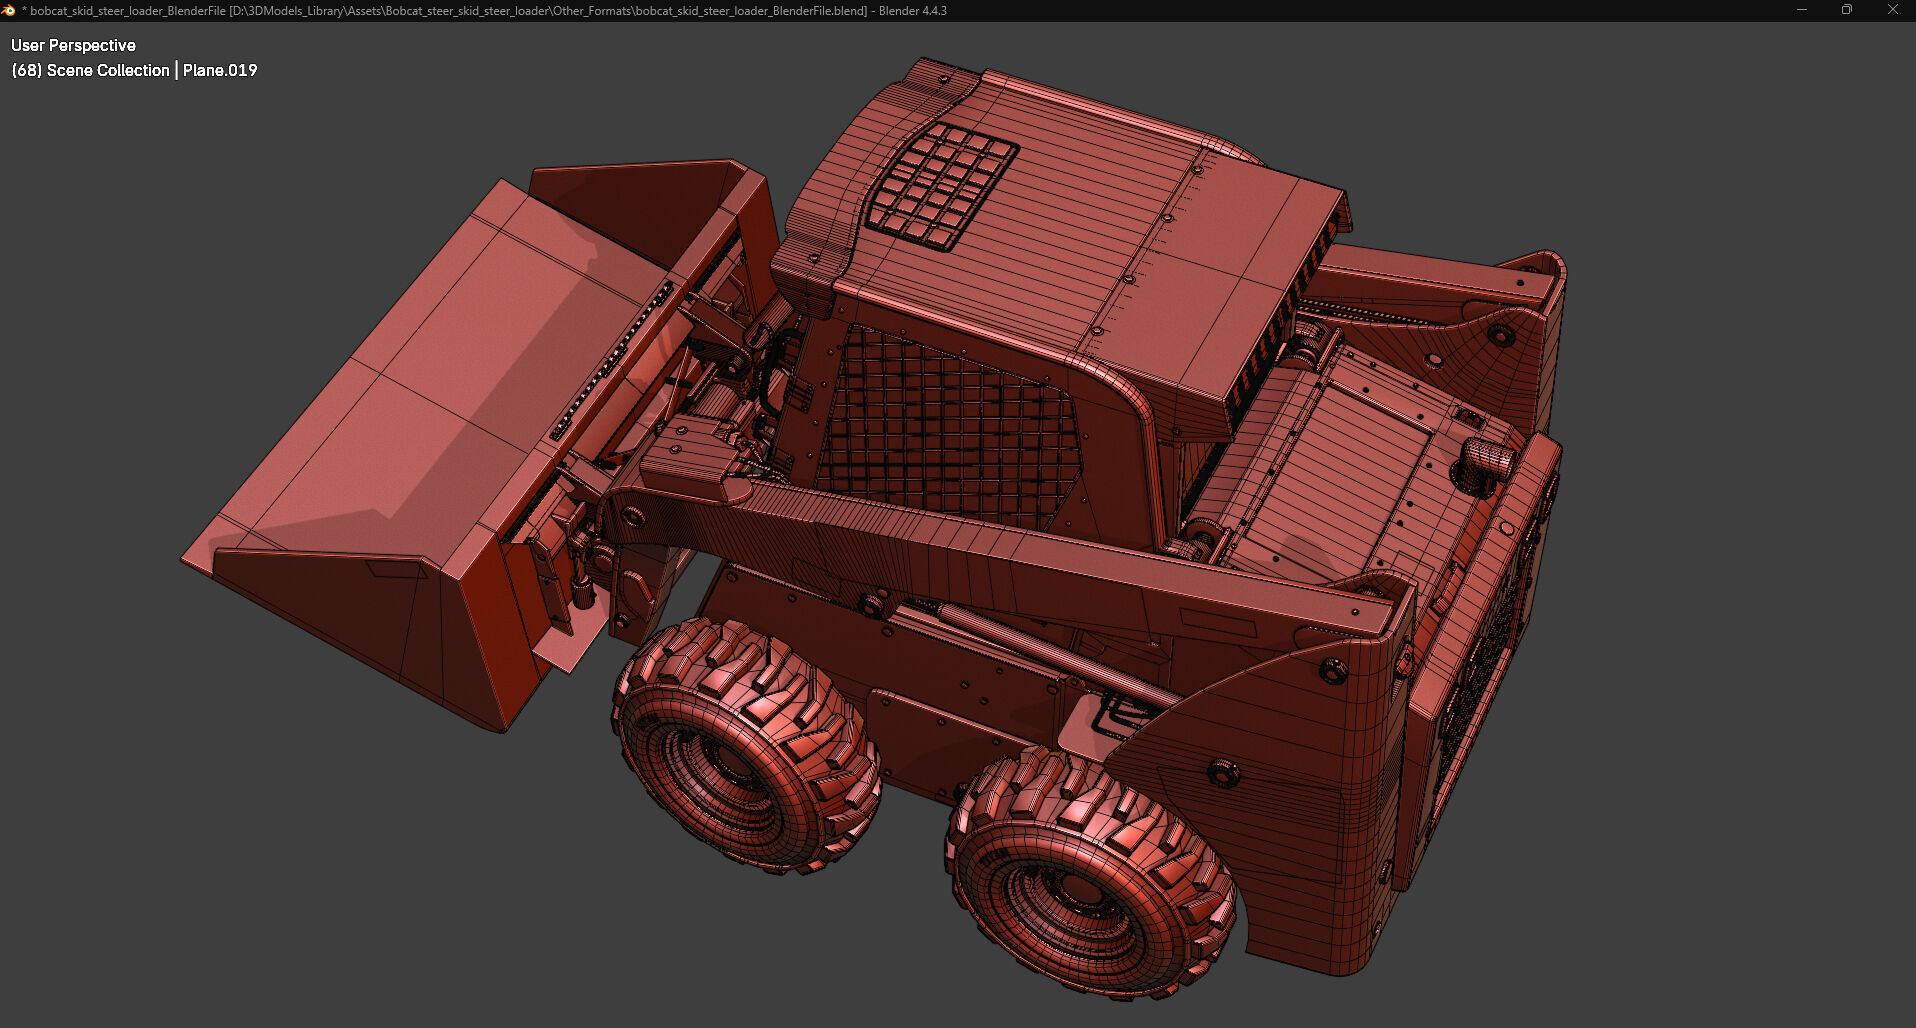
Task: Select the front tire of the skid steer
Action: (747, 744)
